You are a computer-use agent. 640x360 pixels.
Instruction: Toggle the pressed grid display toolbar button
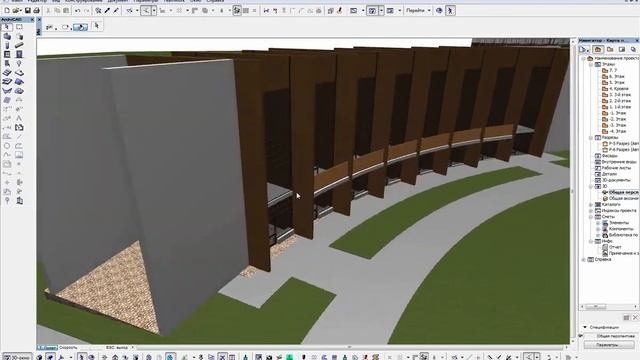click(x=237, y=11)
